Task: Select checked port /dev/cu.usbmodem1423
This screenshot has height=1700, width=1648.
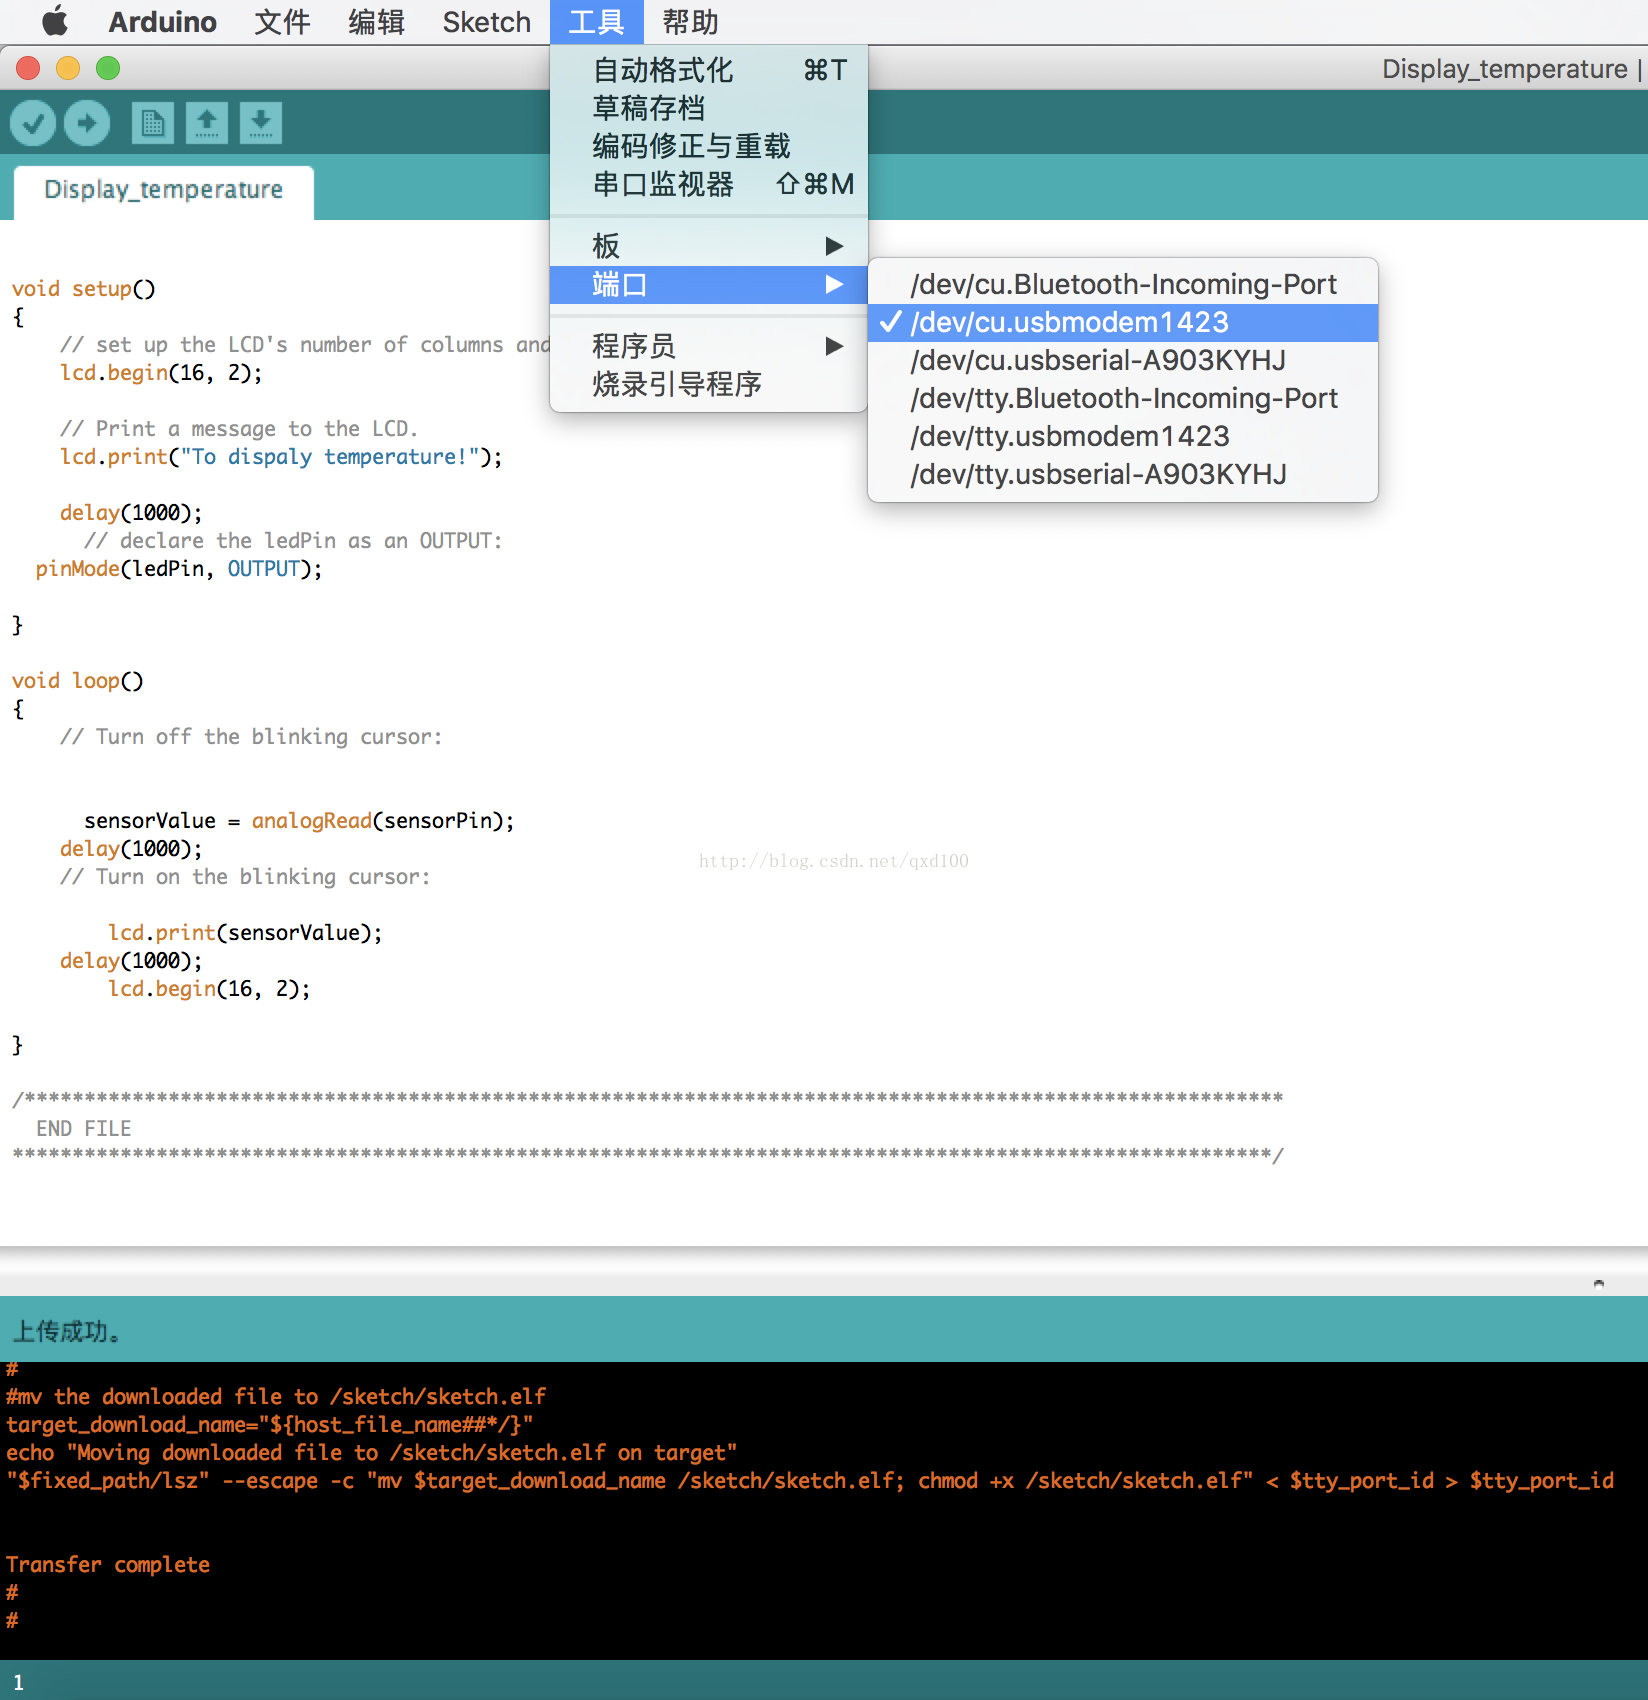Action: pos(1123,322)
